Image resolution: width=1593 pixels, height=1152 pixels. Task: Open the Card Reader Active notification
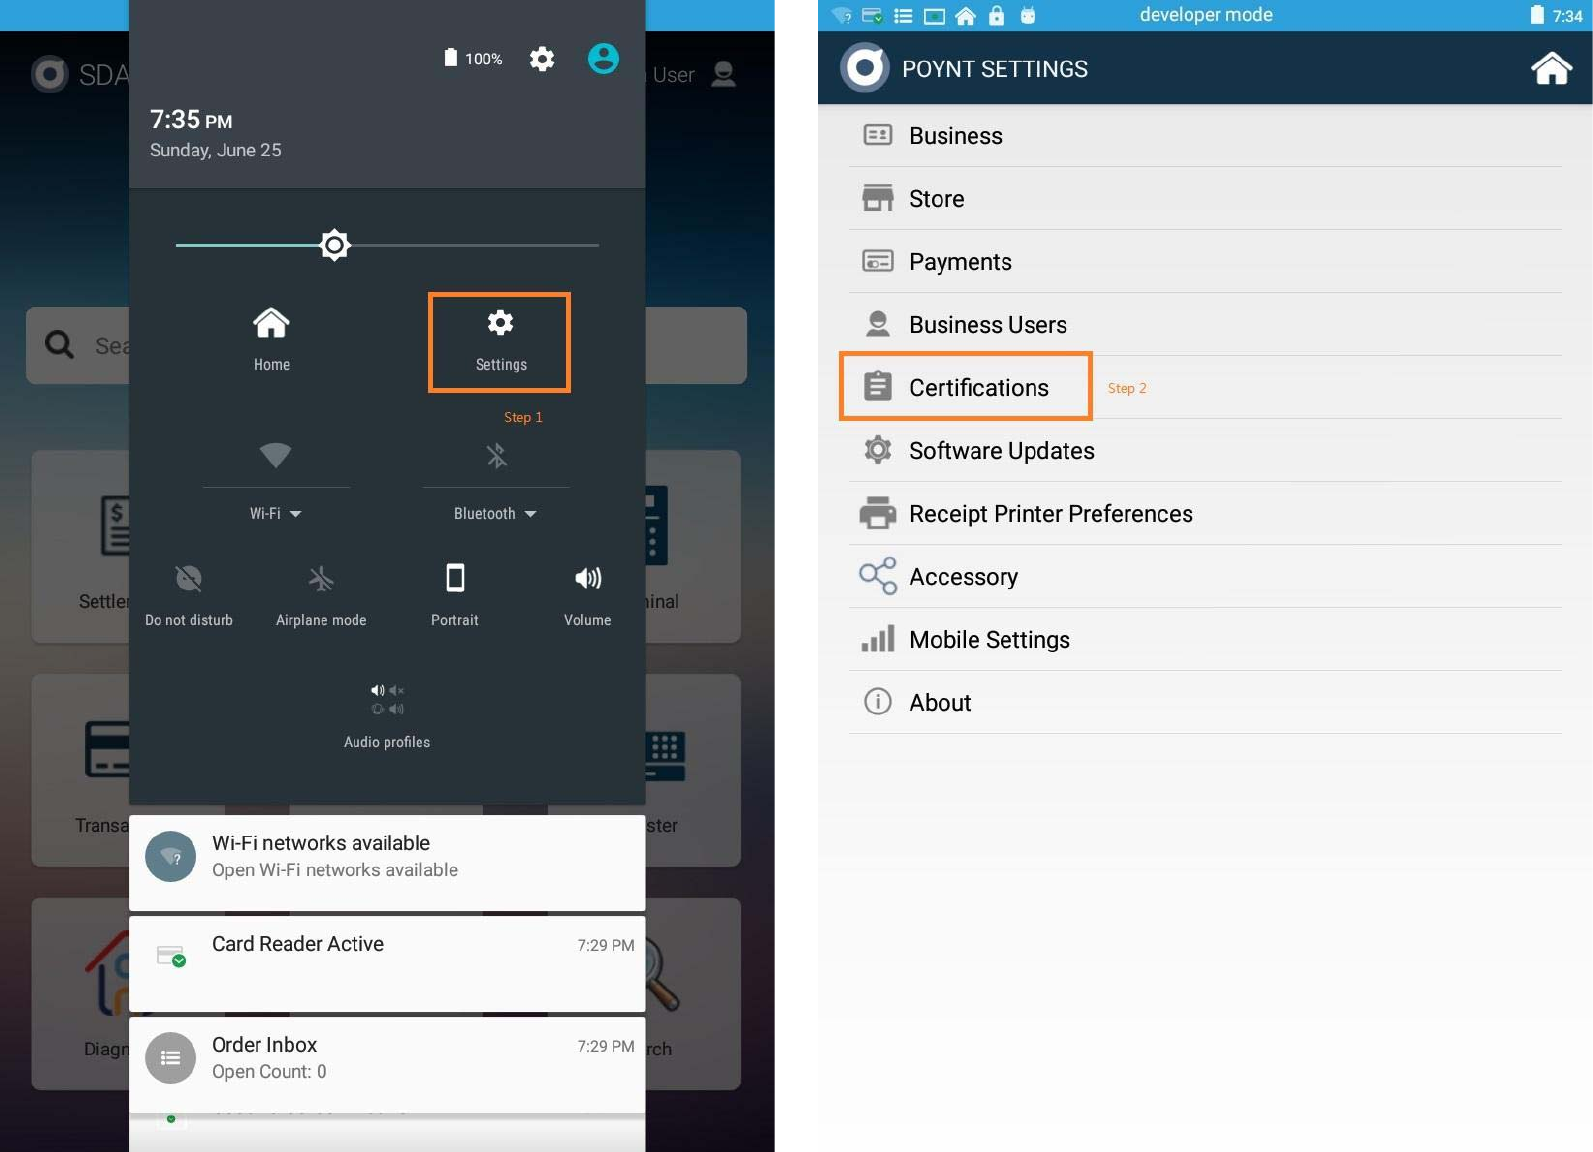click(x=387, y=963)
